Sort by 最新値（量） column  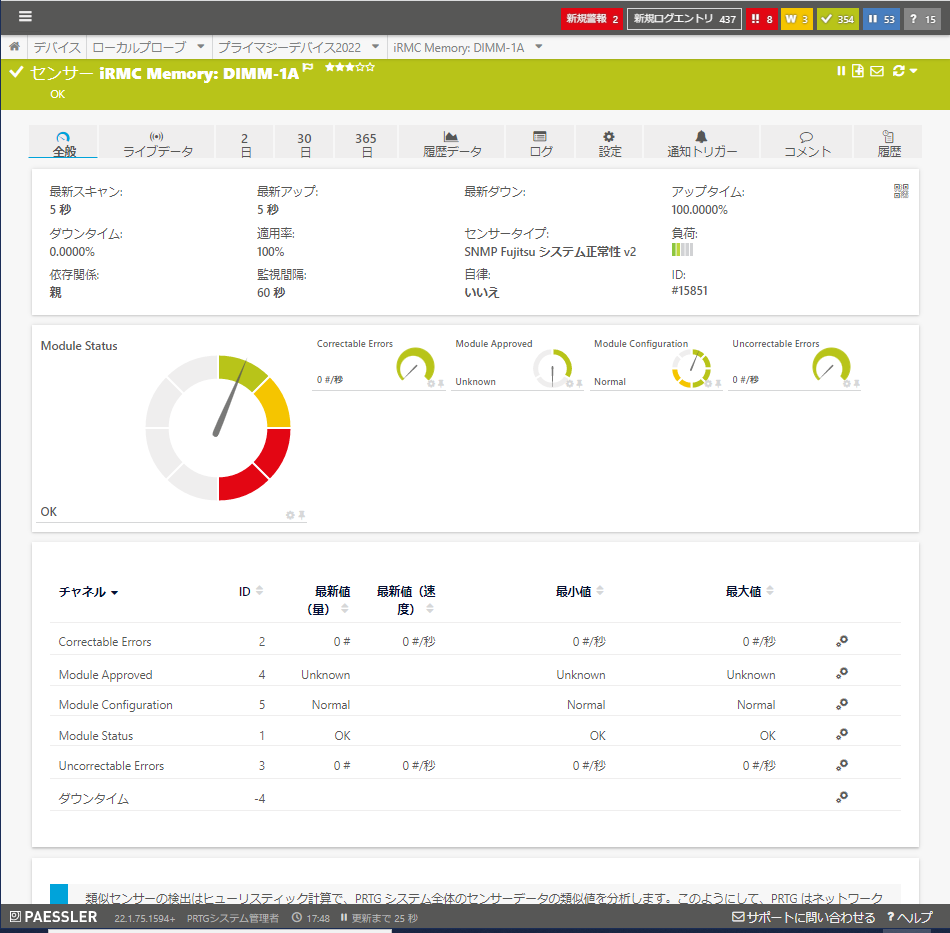[x=328, y=600]
